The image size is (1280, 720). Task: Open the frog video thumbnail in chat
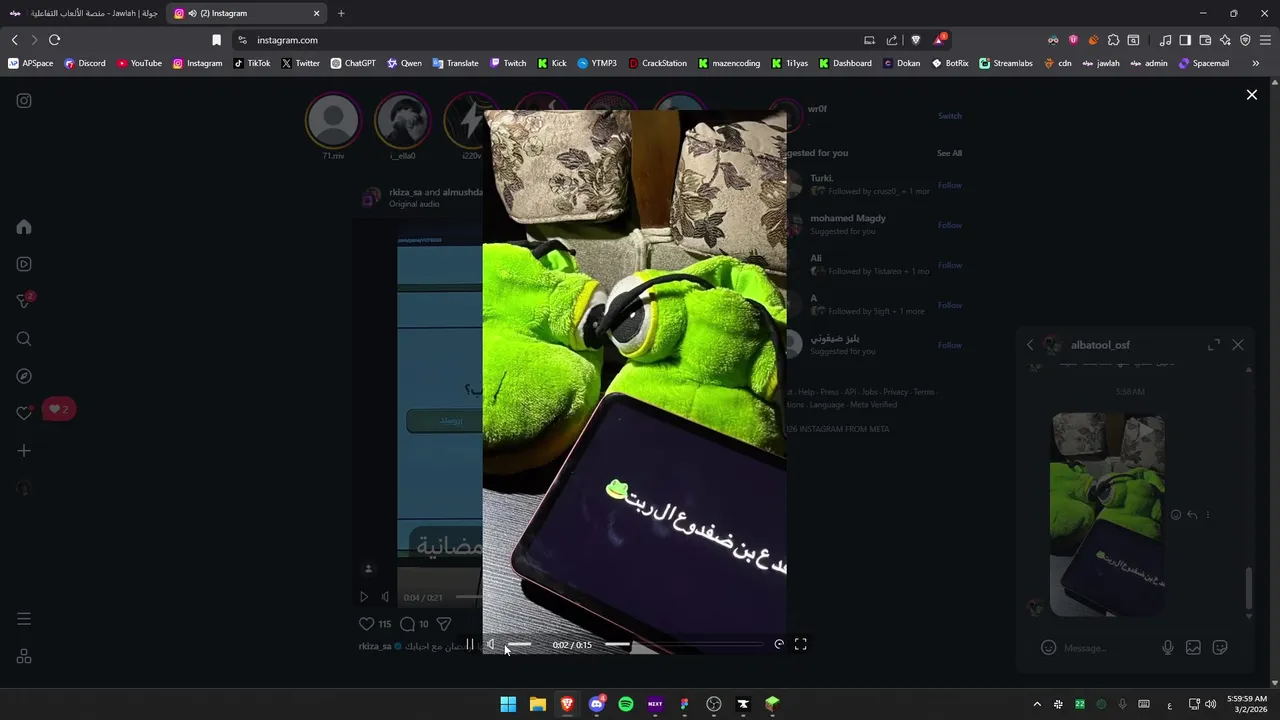1108,515
